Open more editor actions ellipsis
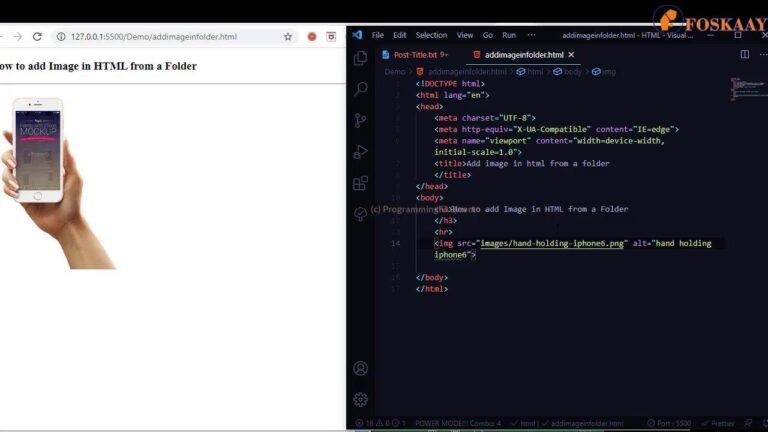 point(763,54)
